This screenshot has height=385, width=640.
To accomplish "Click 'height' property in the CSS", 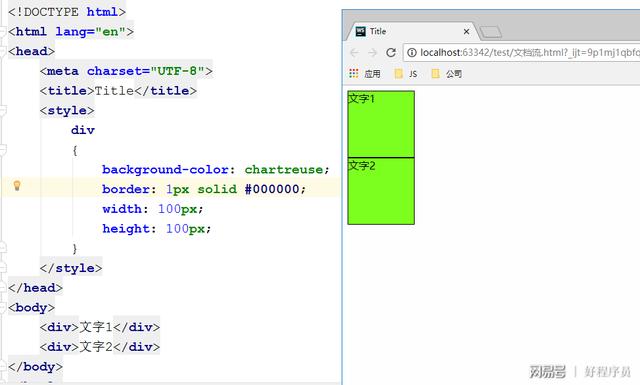I will click(x=126, y=228).
